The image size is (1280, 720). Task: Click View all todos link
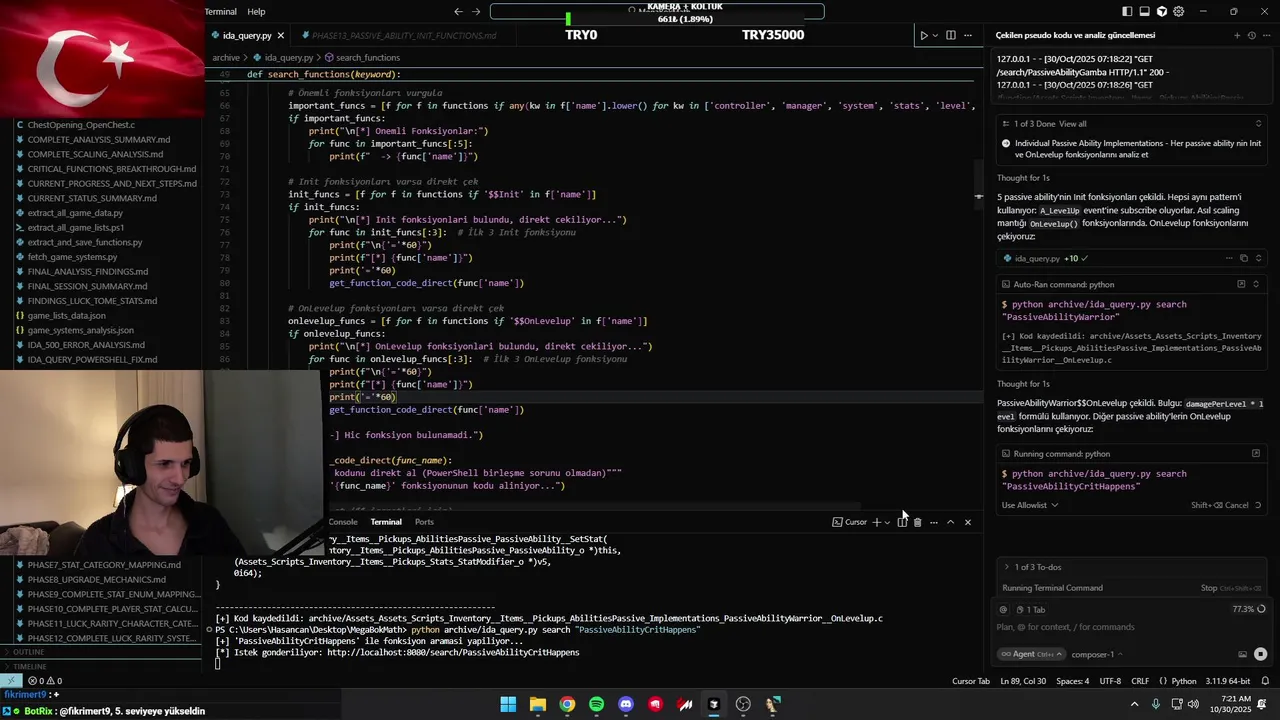pos(1073,124)
